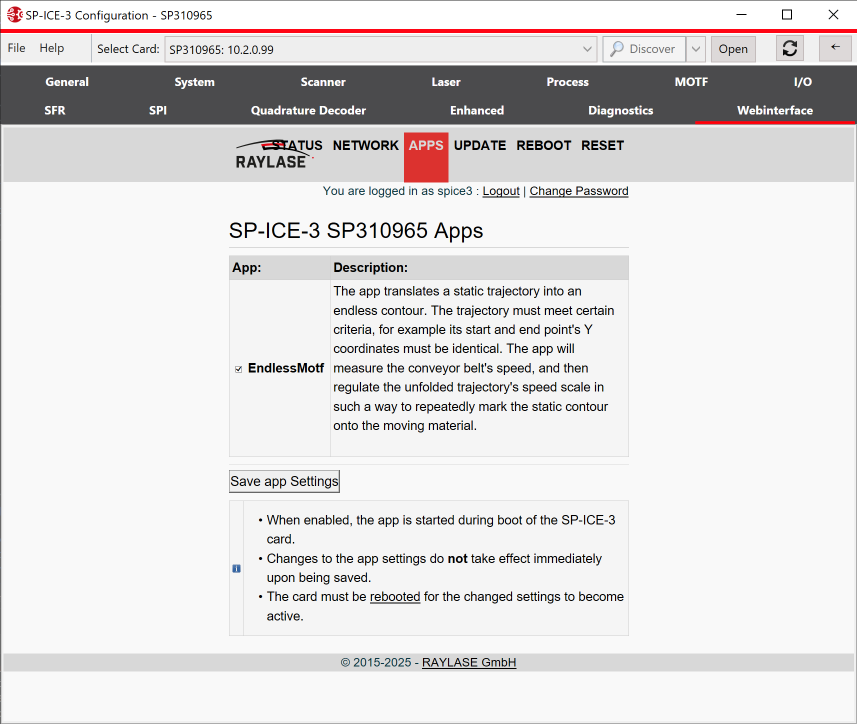Open the Help menu

coord(51,48)
